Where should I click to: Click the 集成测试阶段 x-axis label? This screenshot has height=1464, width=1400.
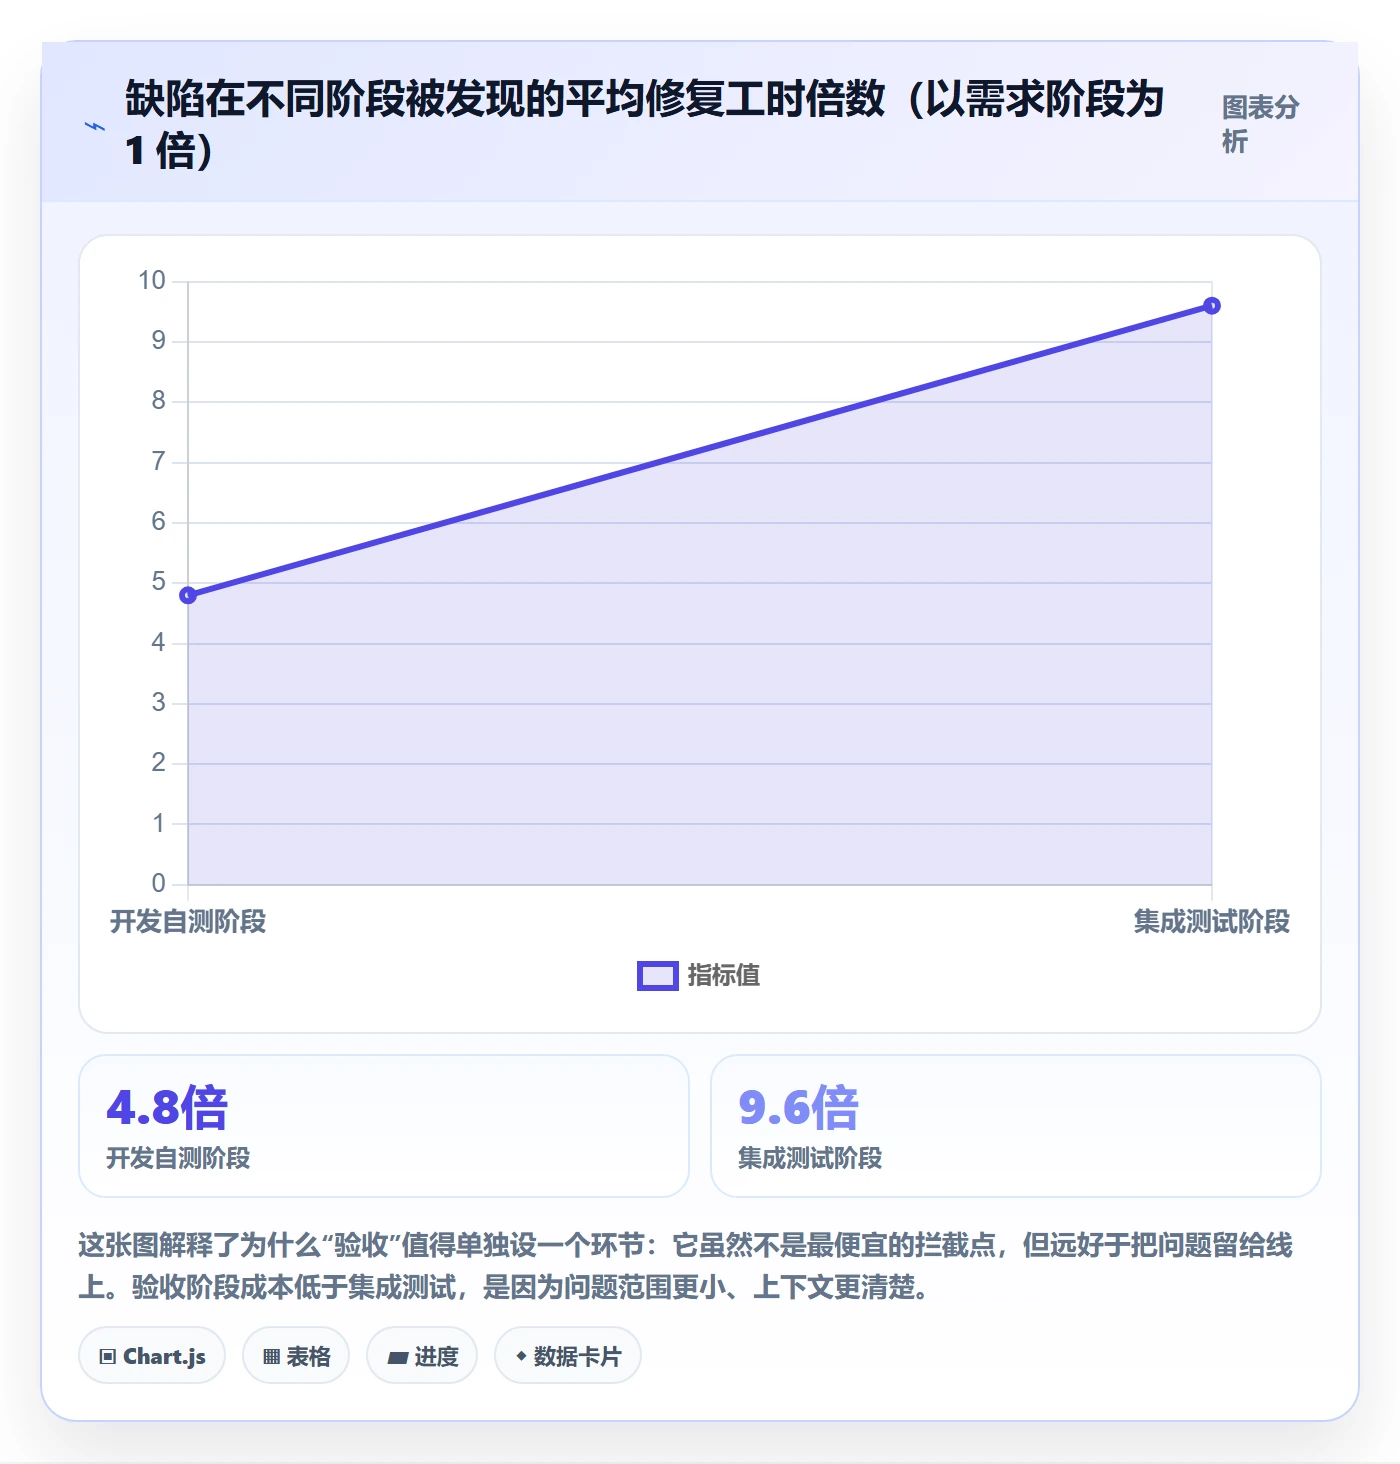tap(1212, 921)
